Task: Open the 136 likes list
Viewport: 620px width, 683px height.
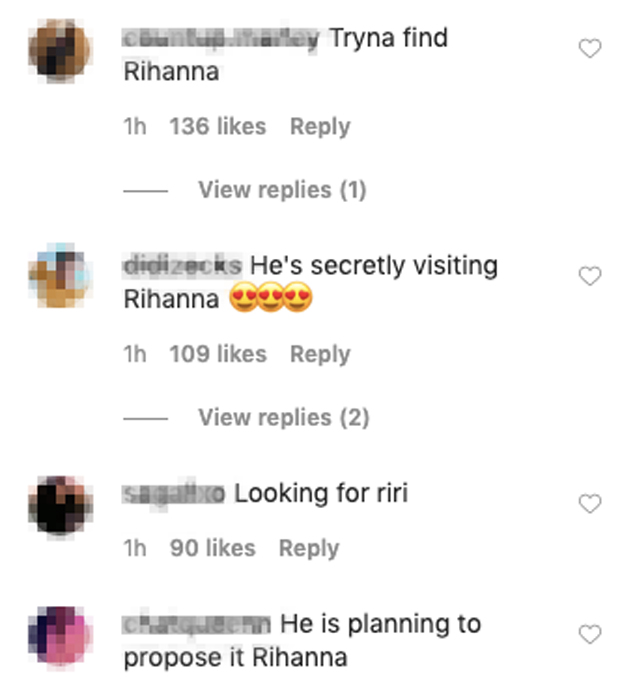Action: tap(218, 126)
